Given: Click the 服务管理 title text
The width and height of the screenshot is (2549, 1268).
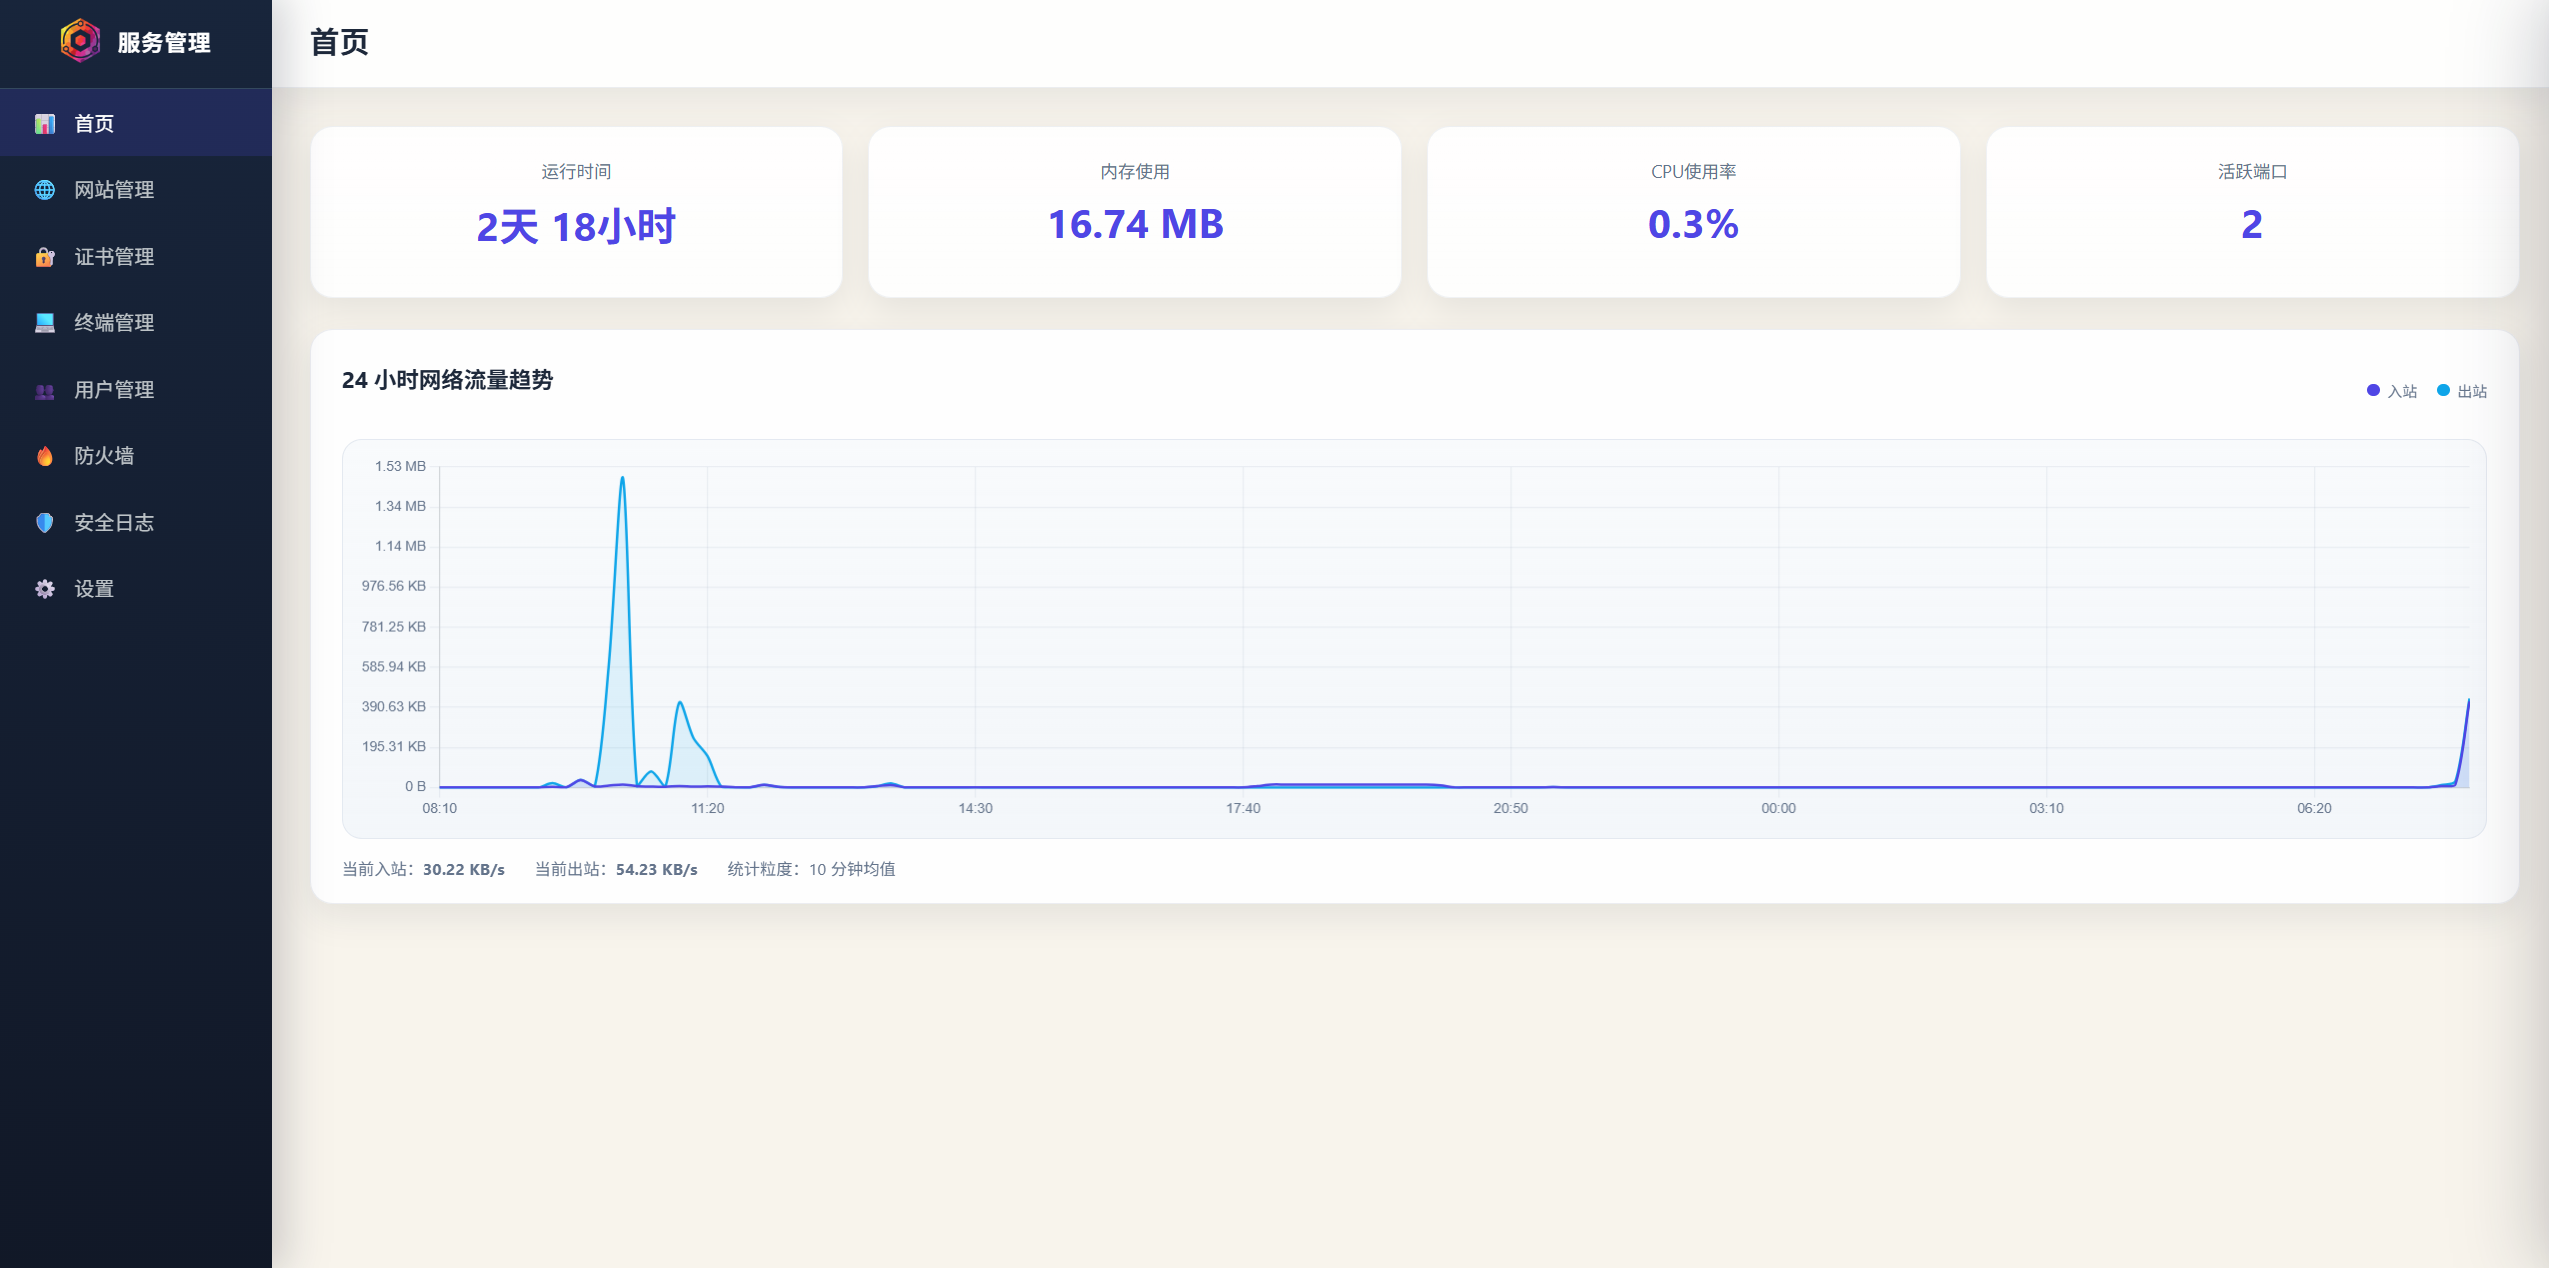Looking at the screenshot, I should point(164,43).
